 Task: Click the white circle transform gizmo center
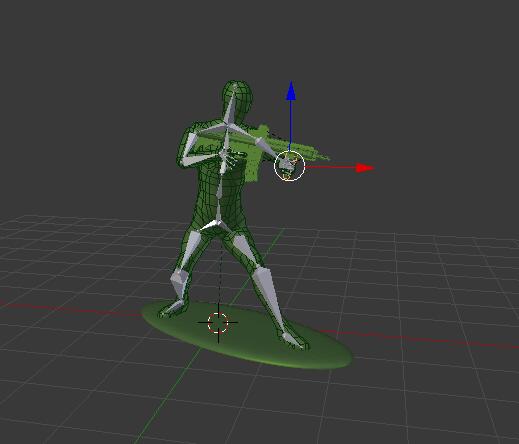pyautogui.click(x=289, y=166)
